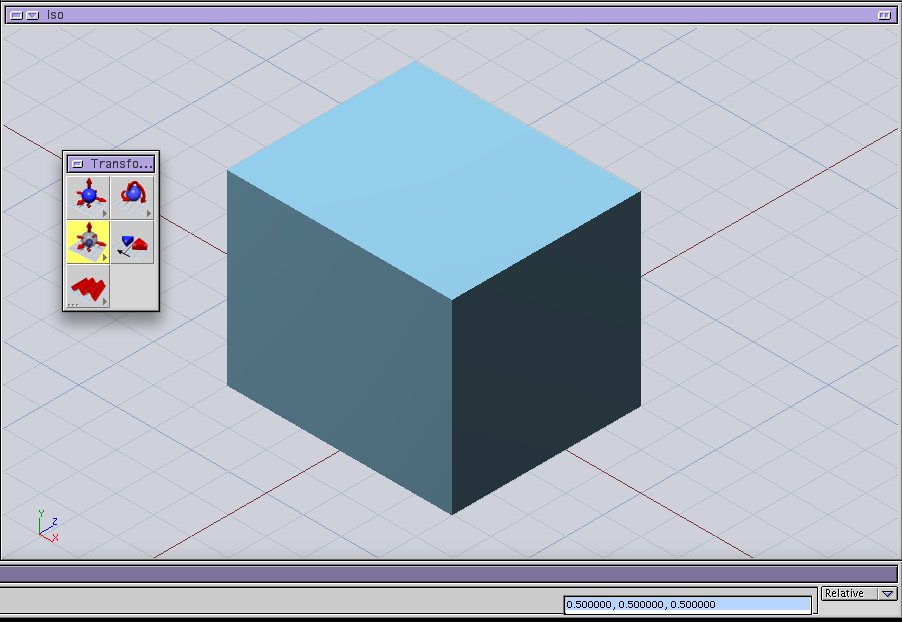Click the XYZ axis orientation indicator
The image size is (902, 622).
tap(47, 527)
